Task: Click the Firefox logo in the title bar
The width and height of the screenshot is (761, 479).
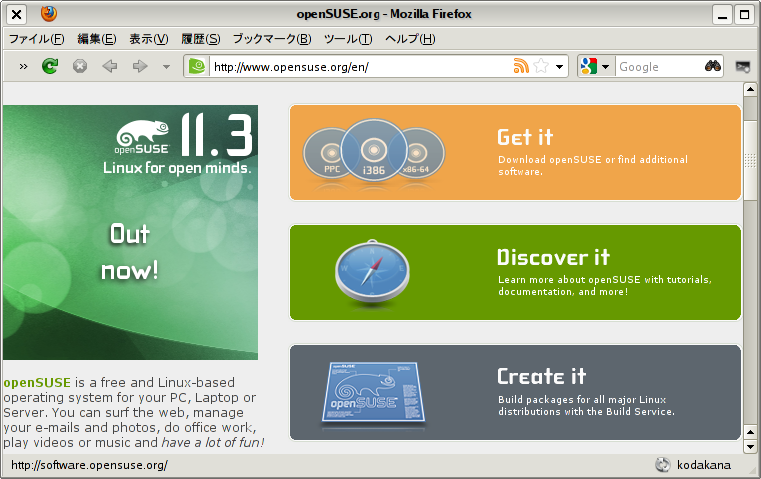Action: [49, 14]
